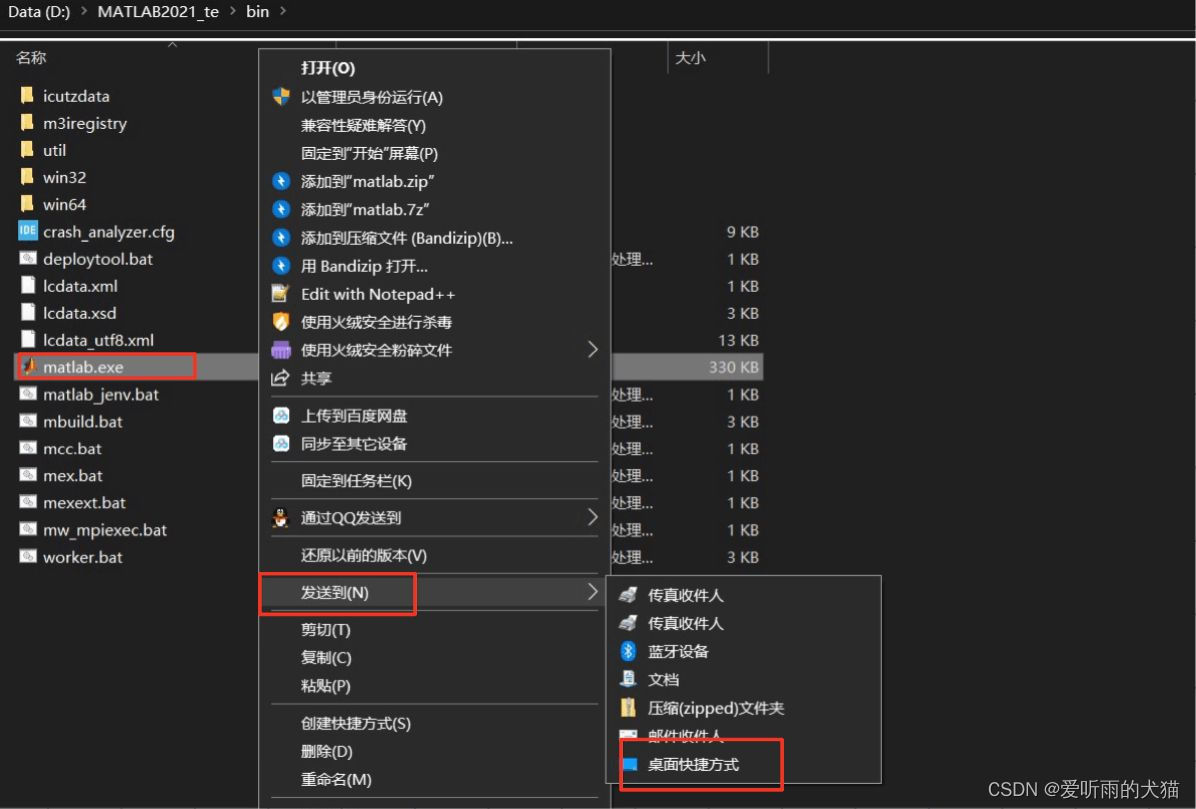Choose 创建快捷方式(S)
The height and width of the screenshot is (809, 1196).
tap(355, 724)
